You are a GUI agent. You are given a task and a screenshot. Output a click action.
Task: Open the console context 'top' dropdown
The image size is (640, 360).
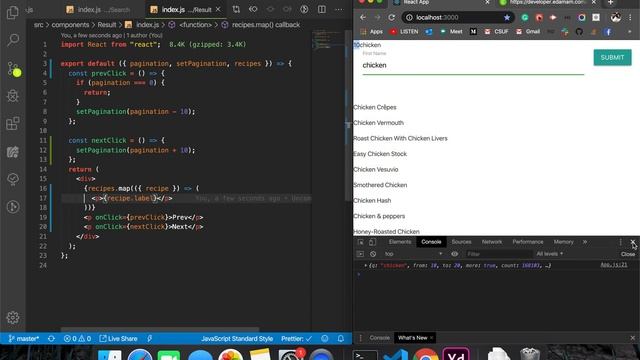pyautogui.click(x=413, y=254)
